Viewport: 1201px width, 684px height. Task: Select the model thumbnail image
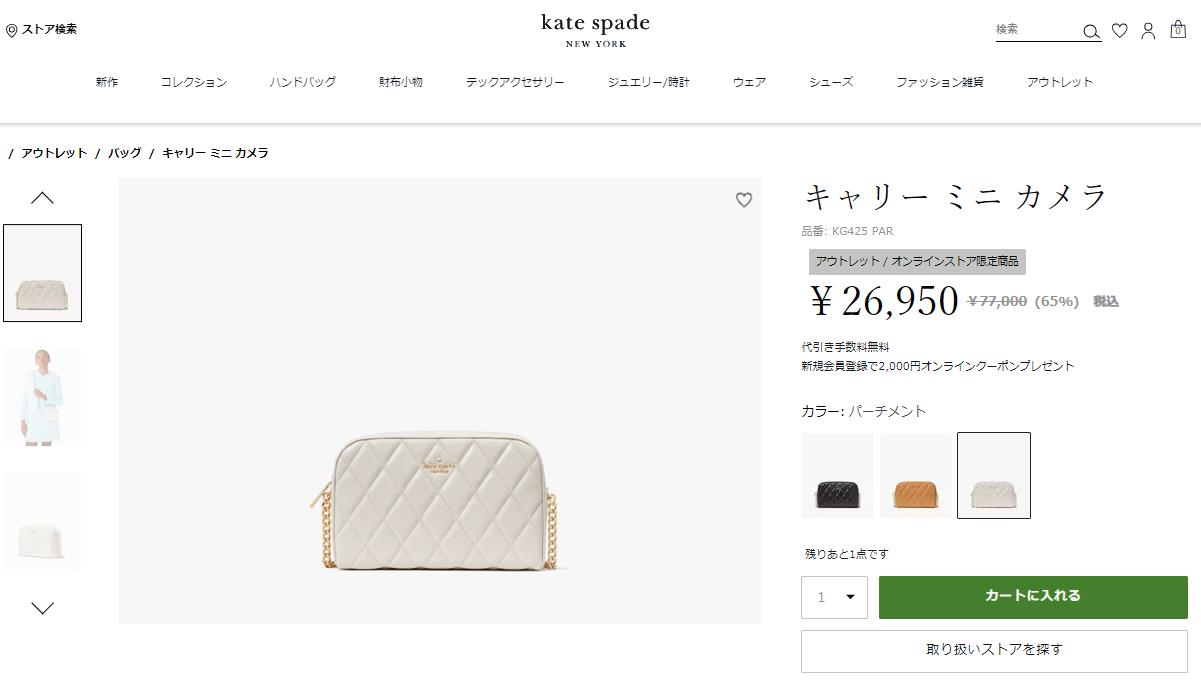42,397
